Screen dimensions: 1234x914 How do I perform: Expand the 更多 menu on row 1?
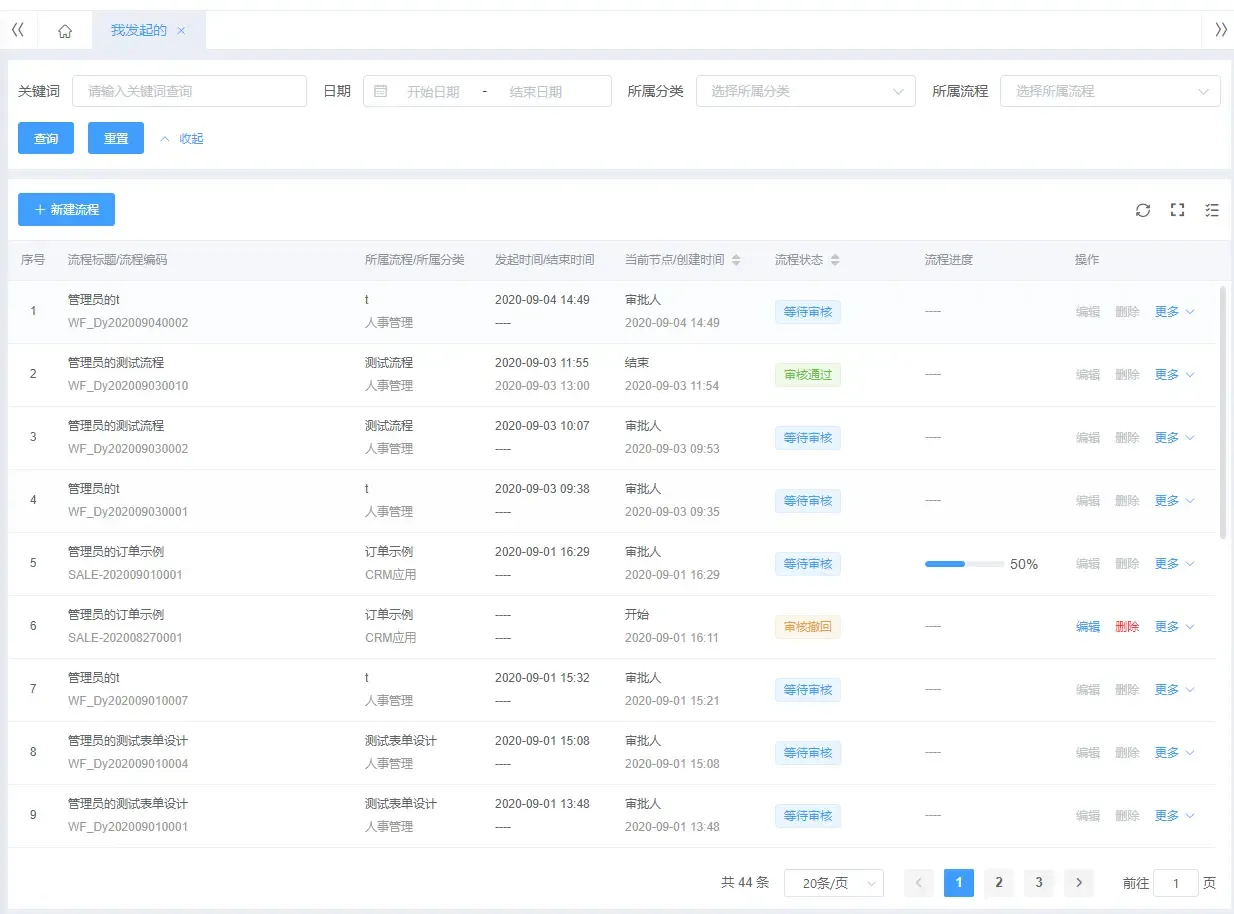click(x=1168, y=311)
